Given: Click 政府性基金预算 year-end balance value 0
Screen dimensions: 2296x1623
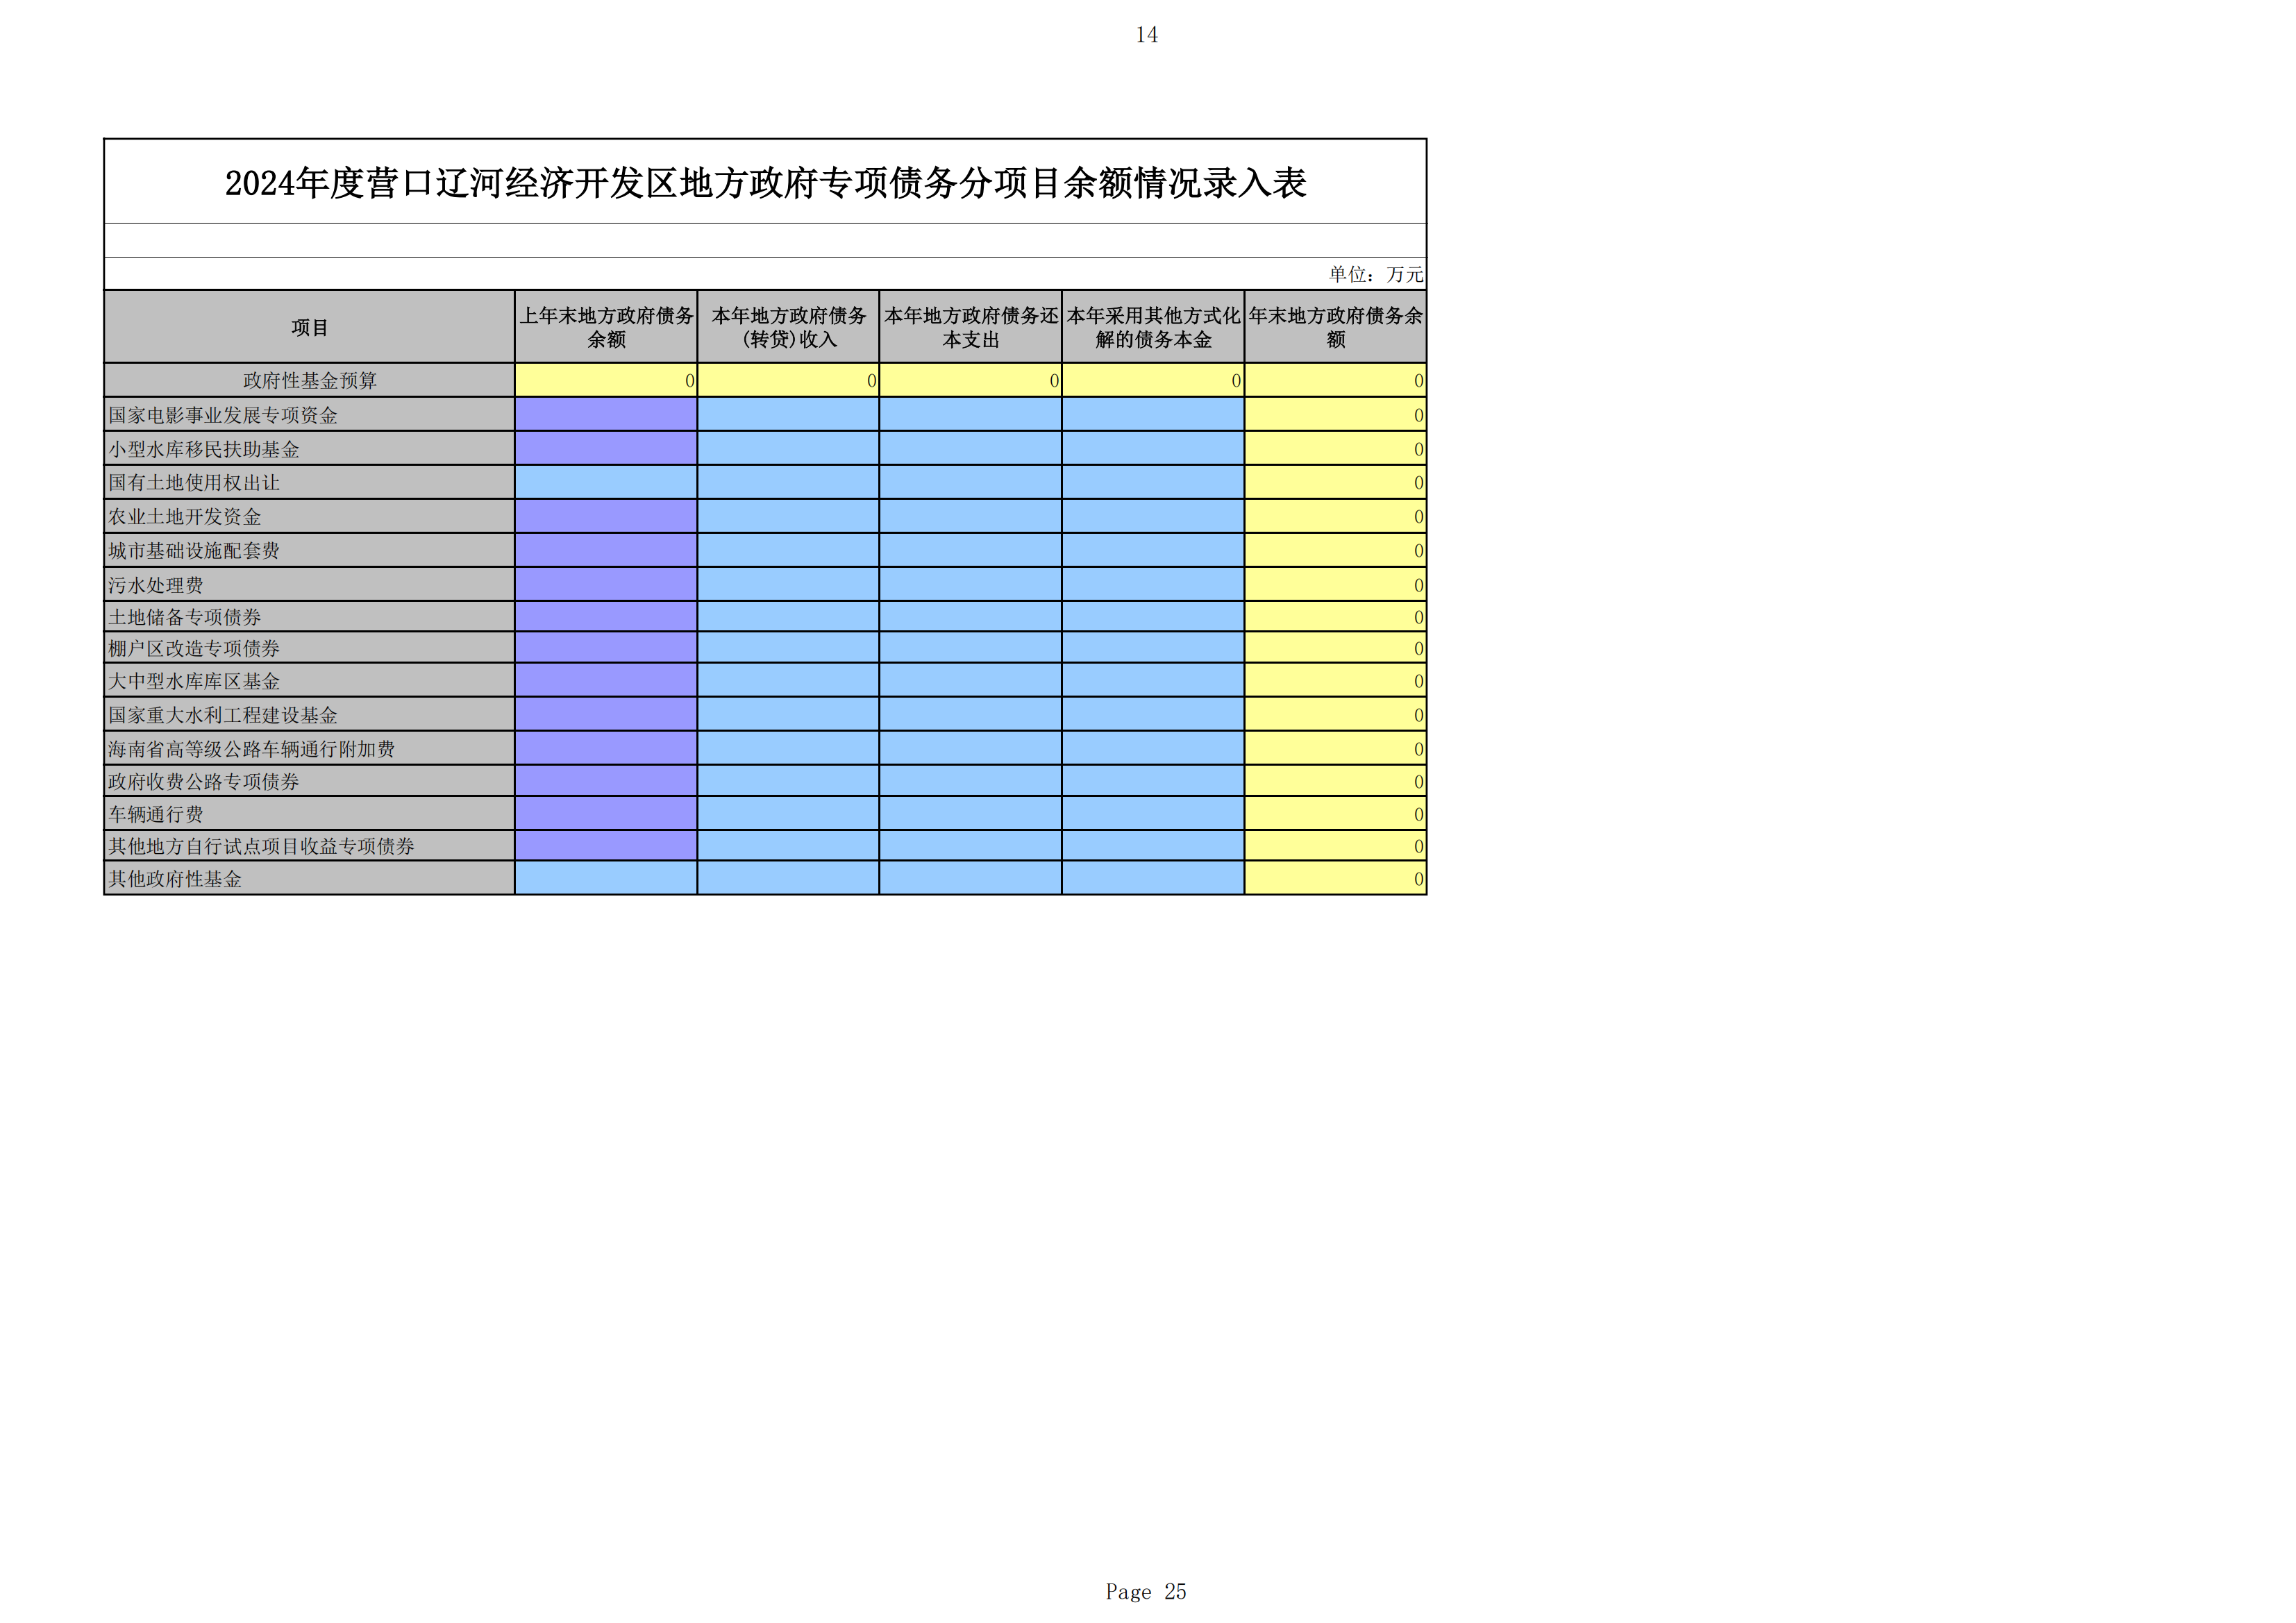Looking at the screenshot, I should 1336,380.
